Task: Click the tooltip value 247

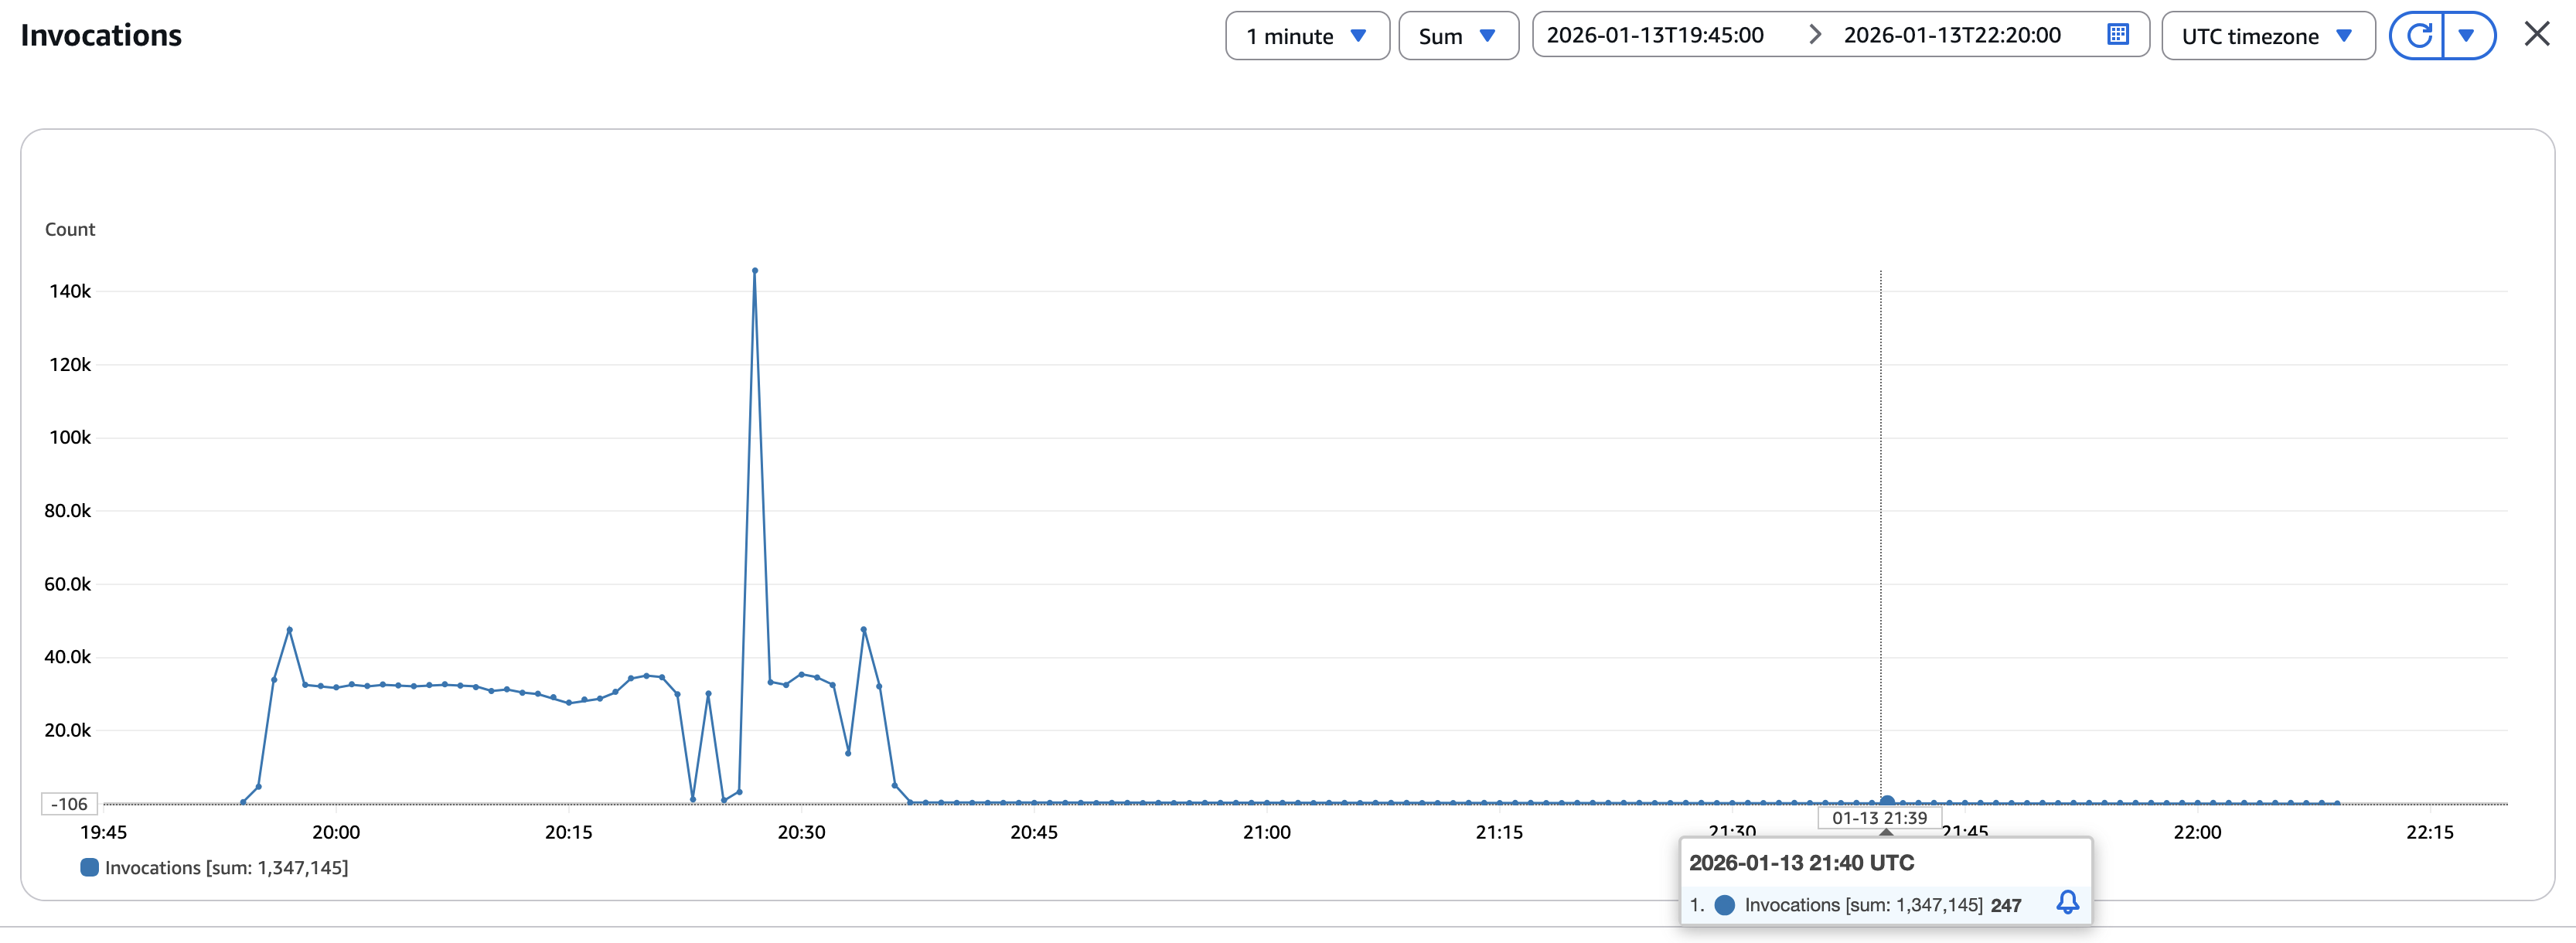Action: [2006, 905]
